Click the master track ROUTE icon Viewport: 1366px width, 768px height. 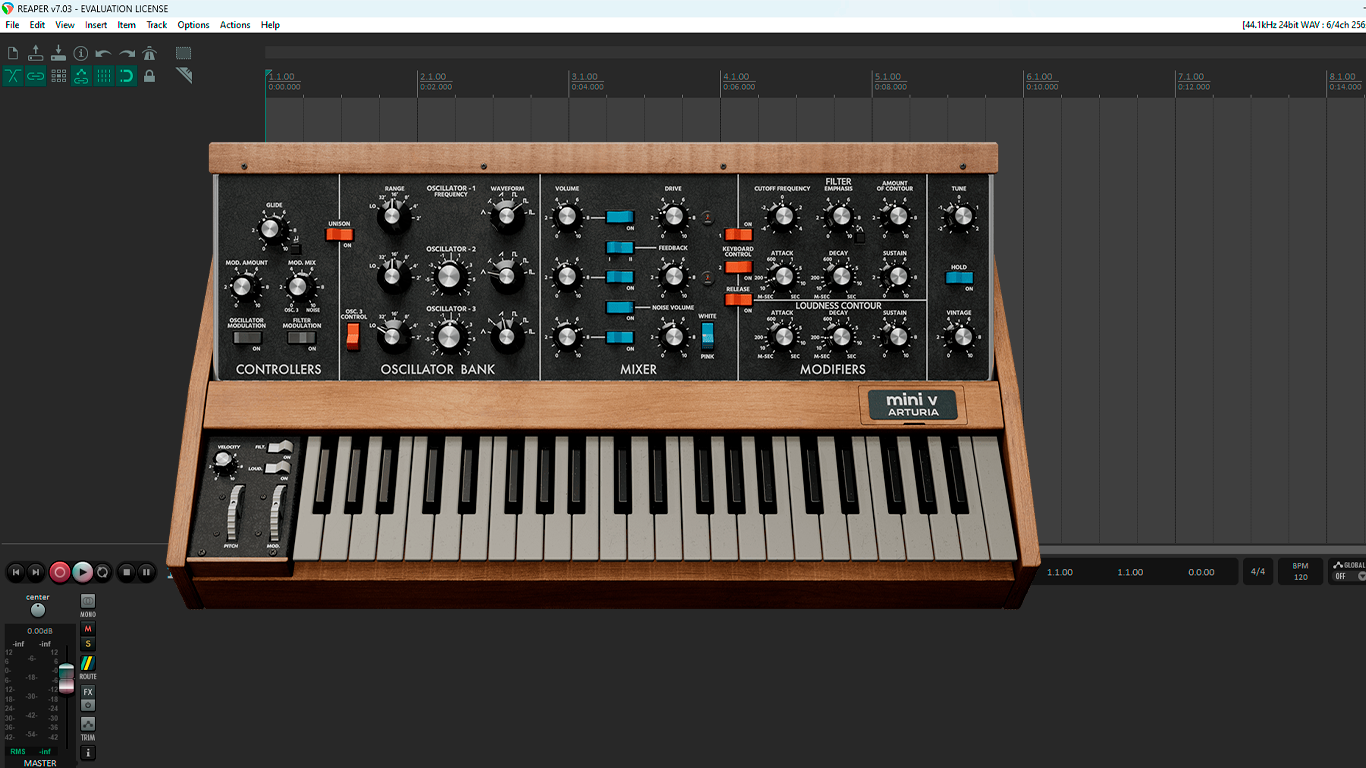(x=88, y=664)
